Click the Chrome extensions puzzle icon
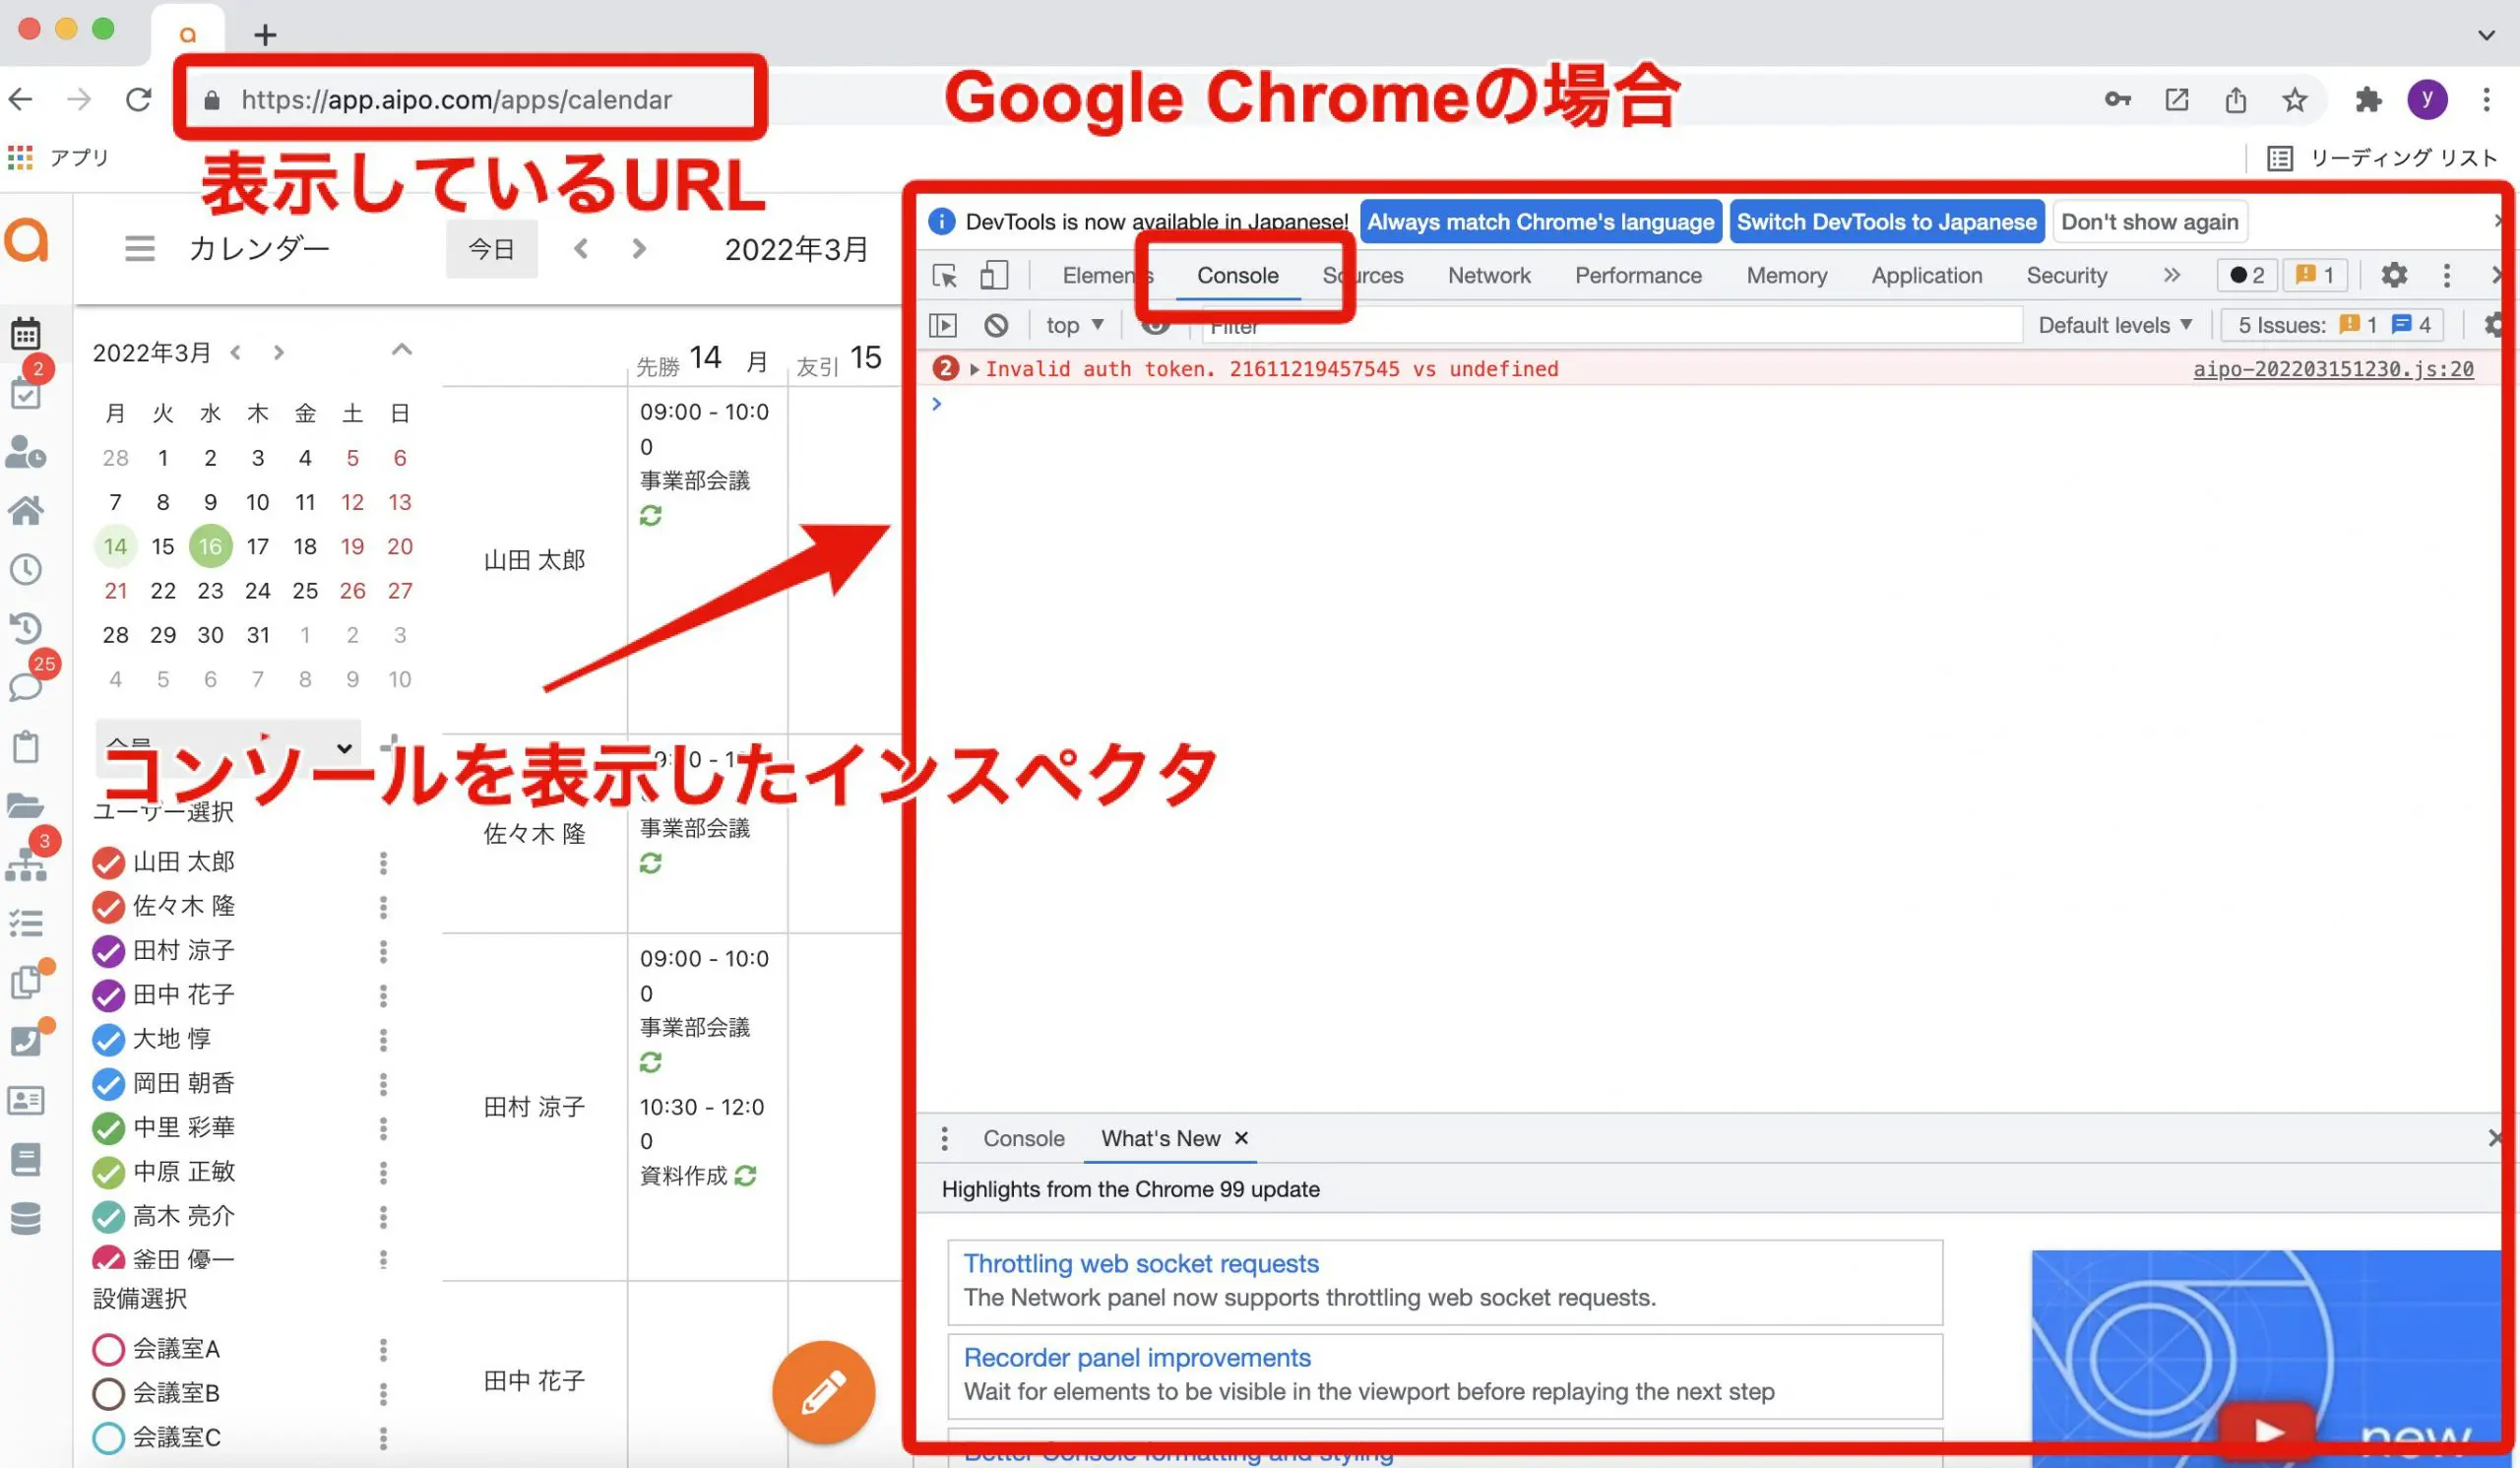Image resolution: width=2520 pixels, height=1468 pixels. [x=2367, y=100]
